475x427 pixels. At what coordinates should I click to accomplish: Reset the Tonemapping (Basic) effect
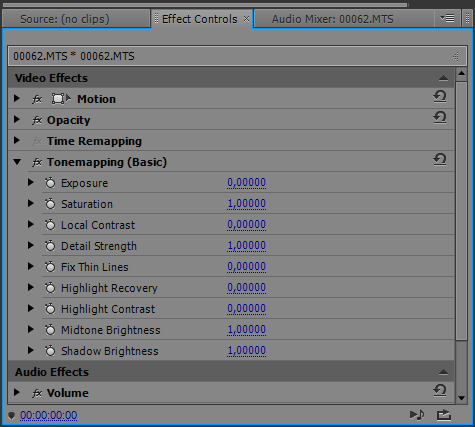[x=440, y=160]
